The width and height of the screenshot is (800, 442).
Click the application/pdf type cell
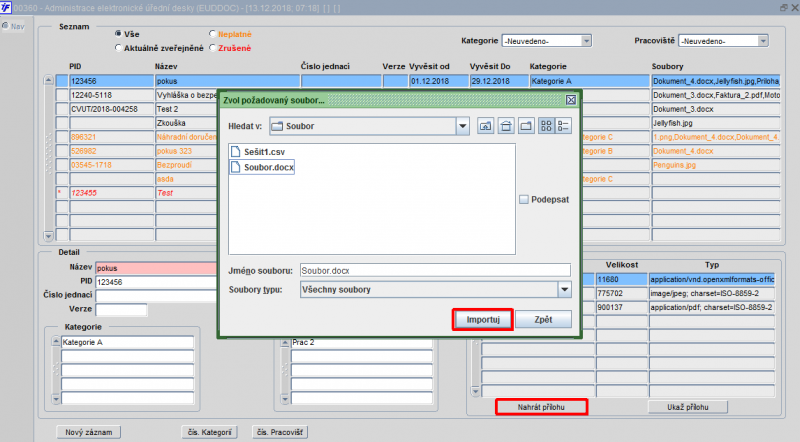pos(712,307)
